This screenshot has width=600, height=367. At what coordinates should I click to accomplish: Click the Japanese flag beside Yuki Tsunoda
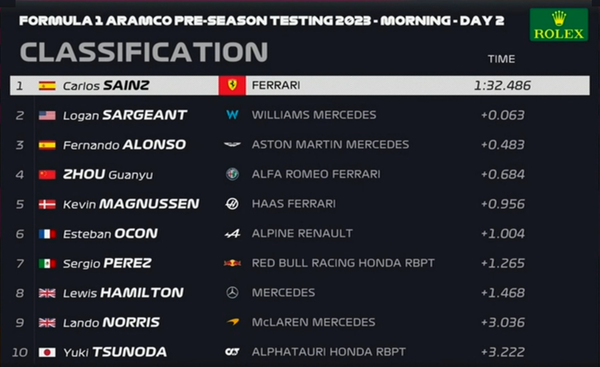pos(47,352)
